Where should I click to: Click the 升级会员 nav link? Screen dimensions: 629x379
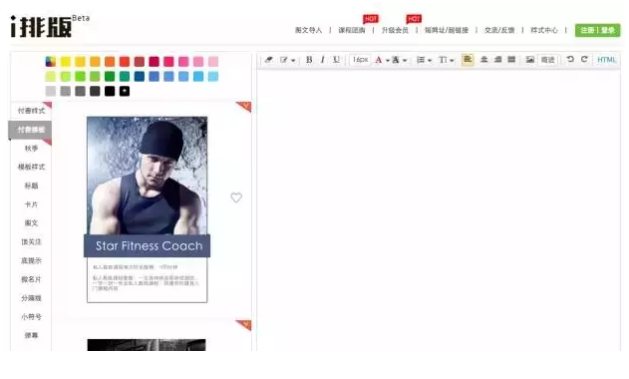tap(395, 30)
